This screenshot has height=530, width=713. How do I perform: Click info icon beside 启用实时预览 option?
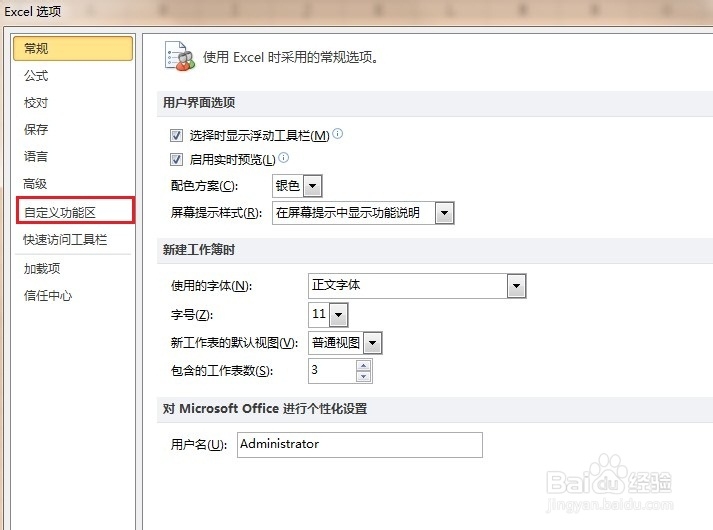(283, 158)
